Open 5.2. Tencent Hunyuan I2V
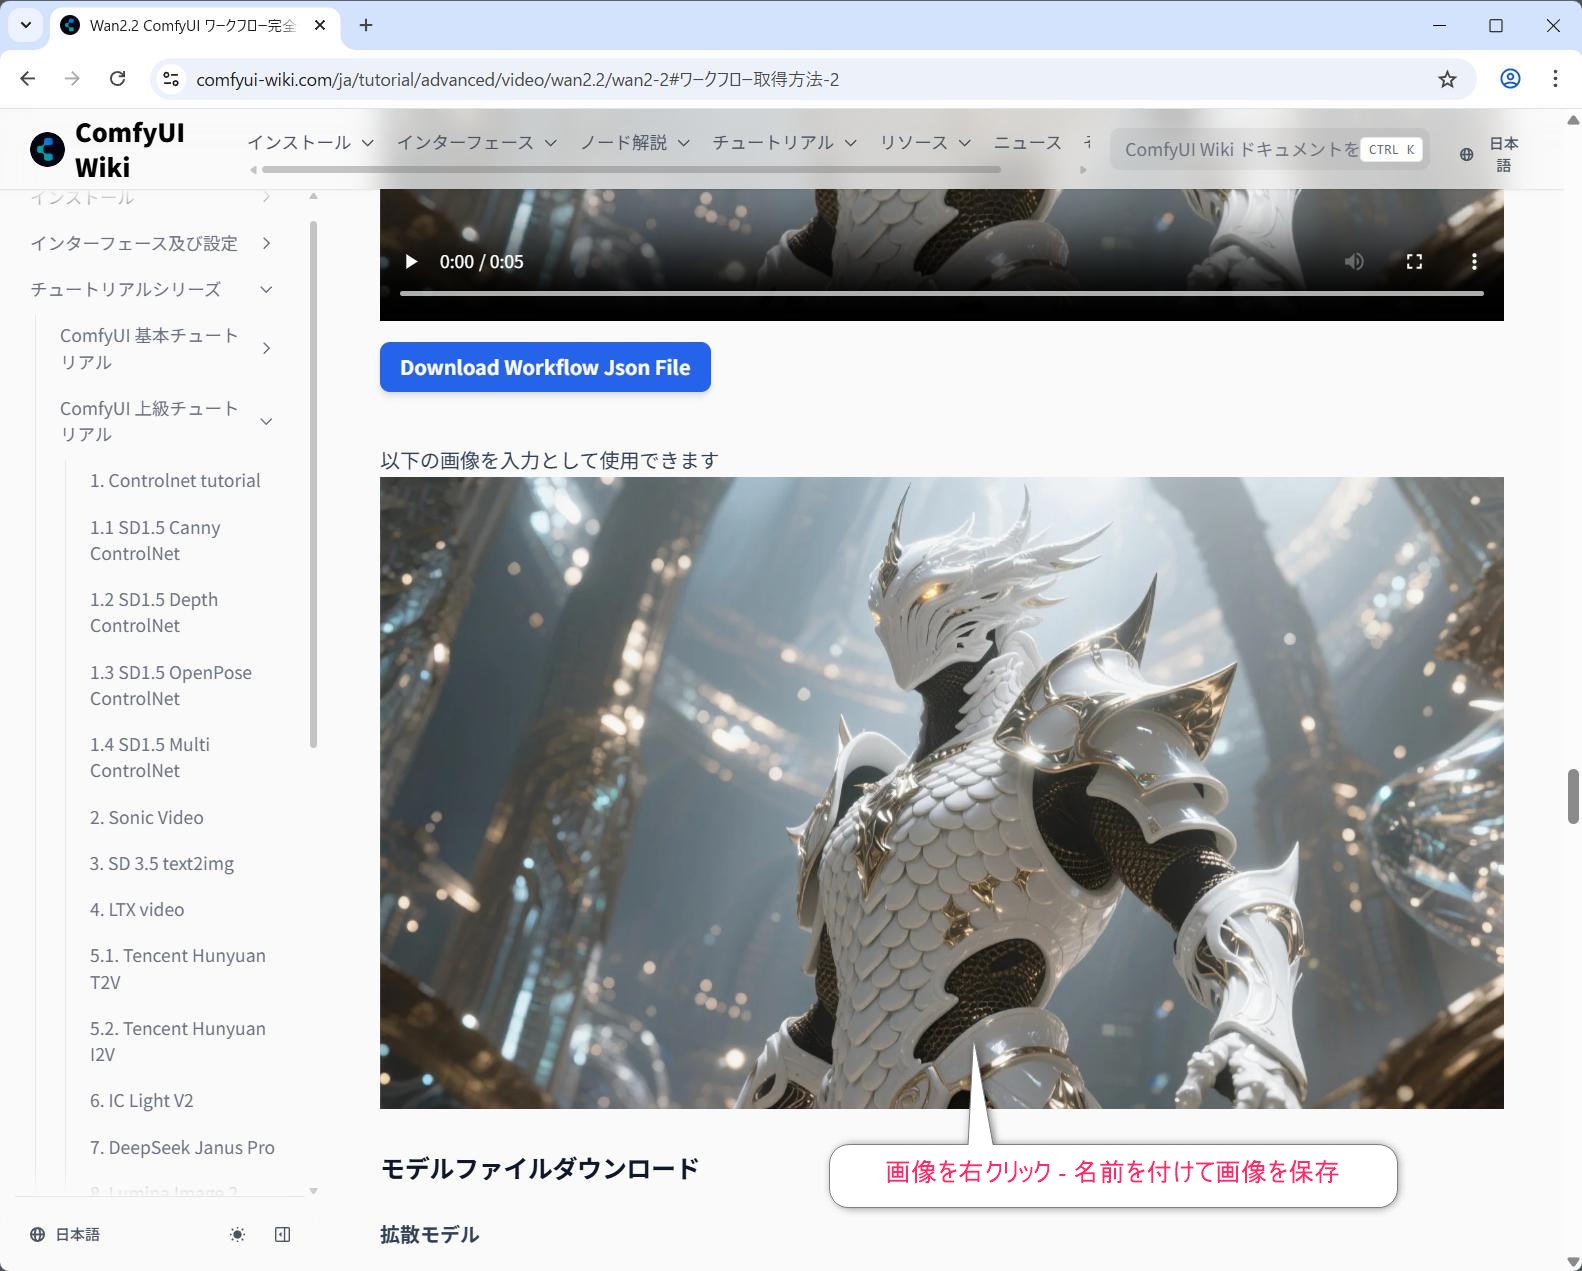Image resolution: width=1582 pixels, height=1271 pixels. tap(178, 1041)
